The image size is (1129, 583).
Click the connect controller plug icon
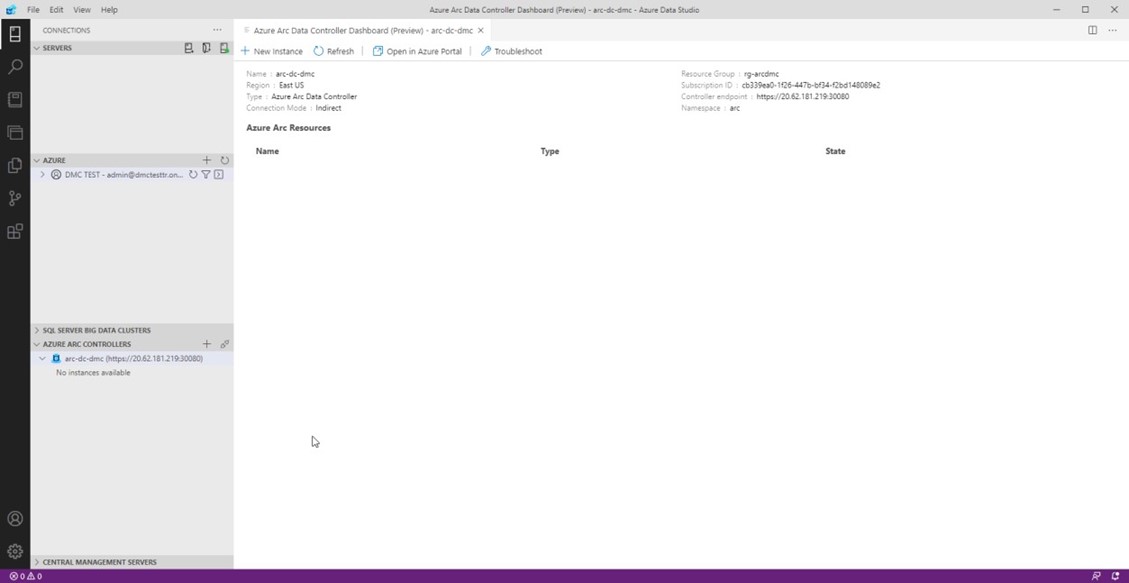(225, 344)
